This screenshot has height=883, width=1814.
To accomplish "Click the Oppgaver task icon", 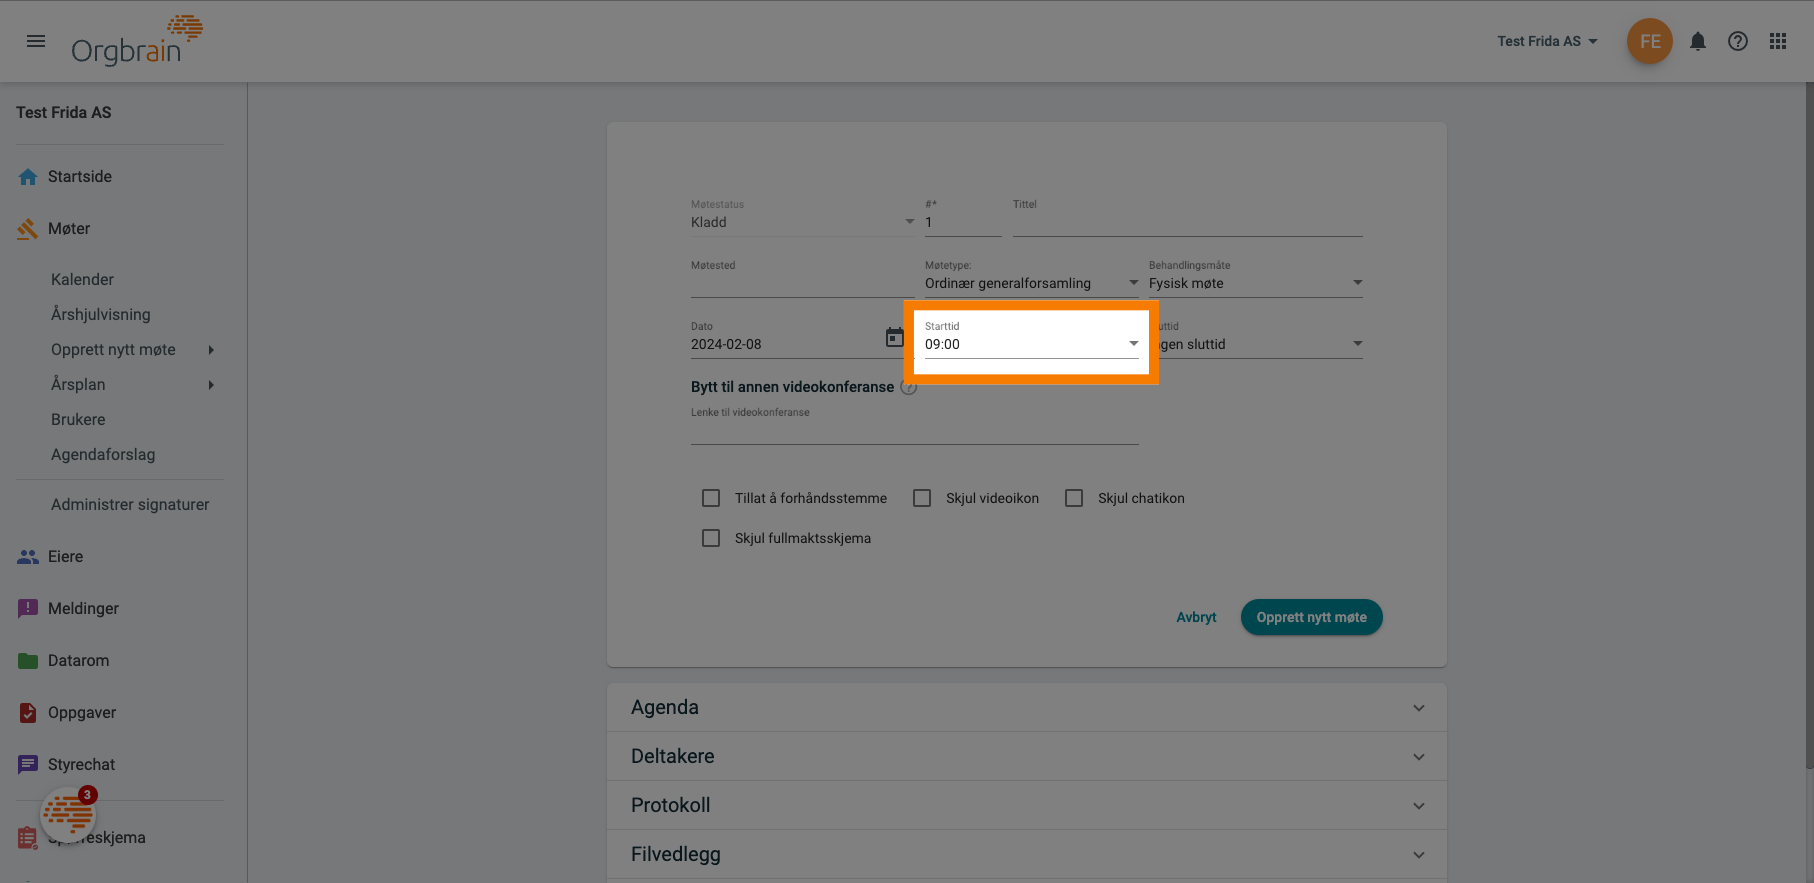I will [x=28, y=713].
